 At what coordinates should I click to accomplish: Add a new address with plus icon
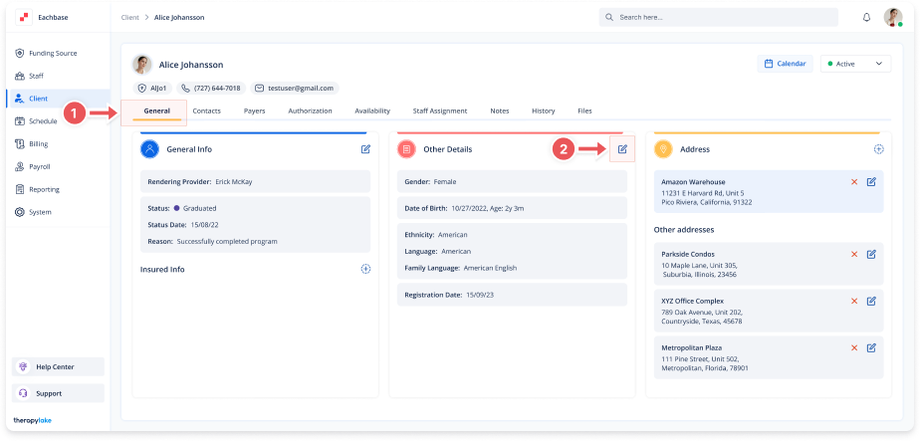(878, 149)
